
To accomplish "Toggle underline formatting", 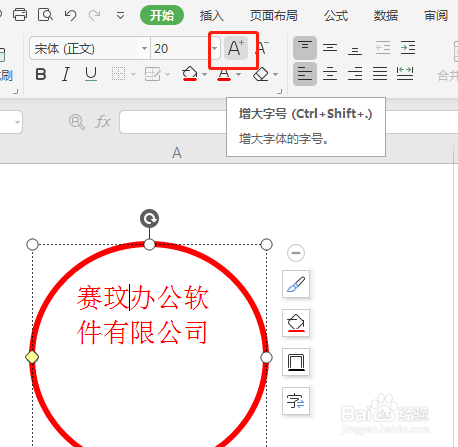I will 91,74.
